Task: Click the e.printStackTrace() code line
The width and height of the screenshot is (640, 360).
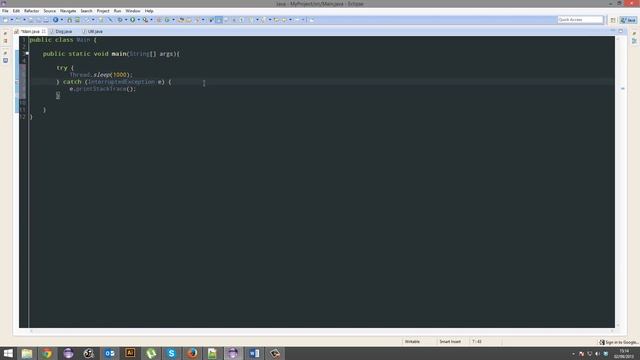Action: click(x=102, y=89)
